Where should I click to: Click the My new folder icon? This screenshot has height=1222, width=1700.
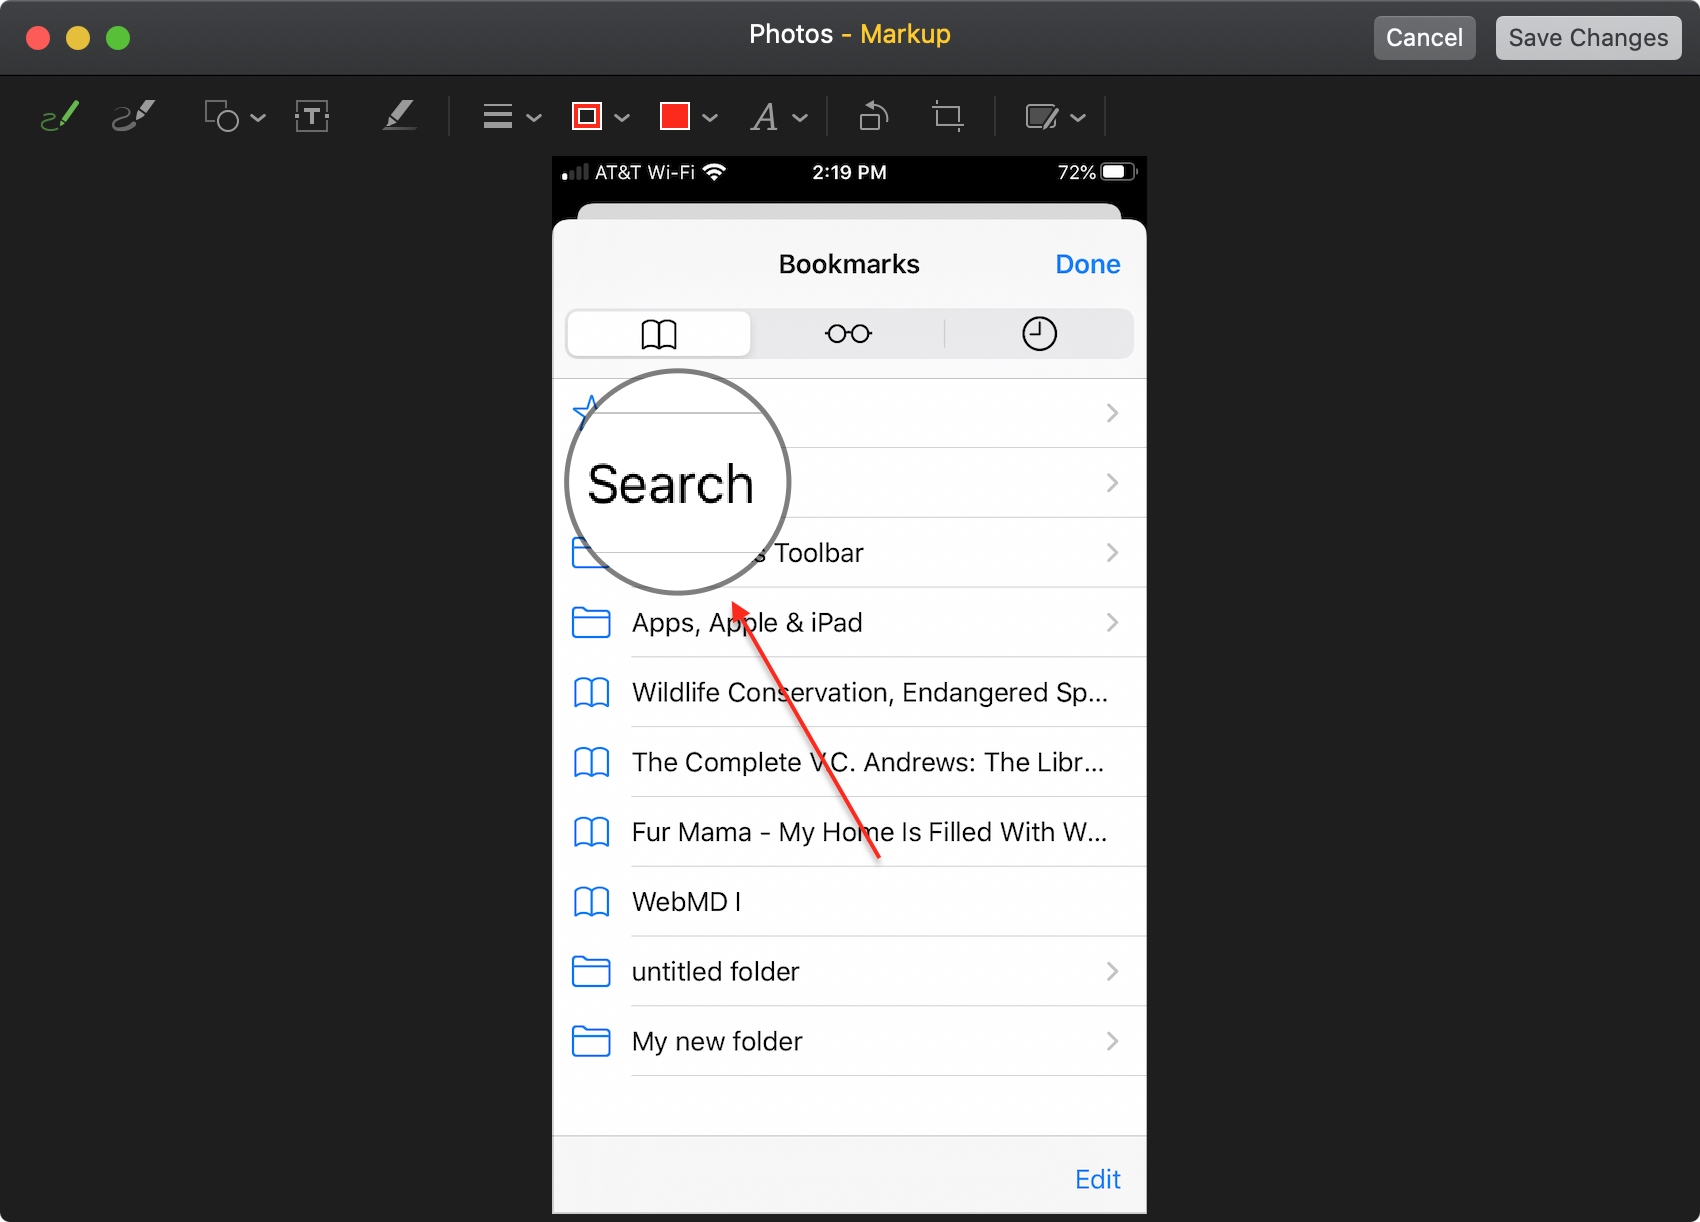click(591, 1042)
